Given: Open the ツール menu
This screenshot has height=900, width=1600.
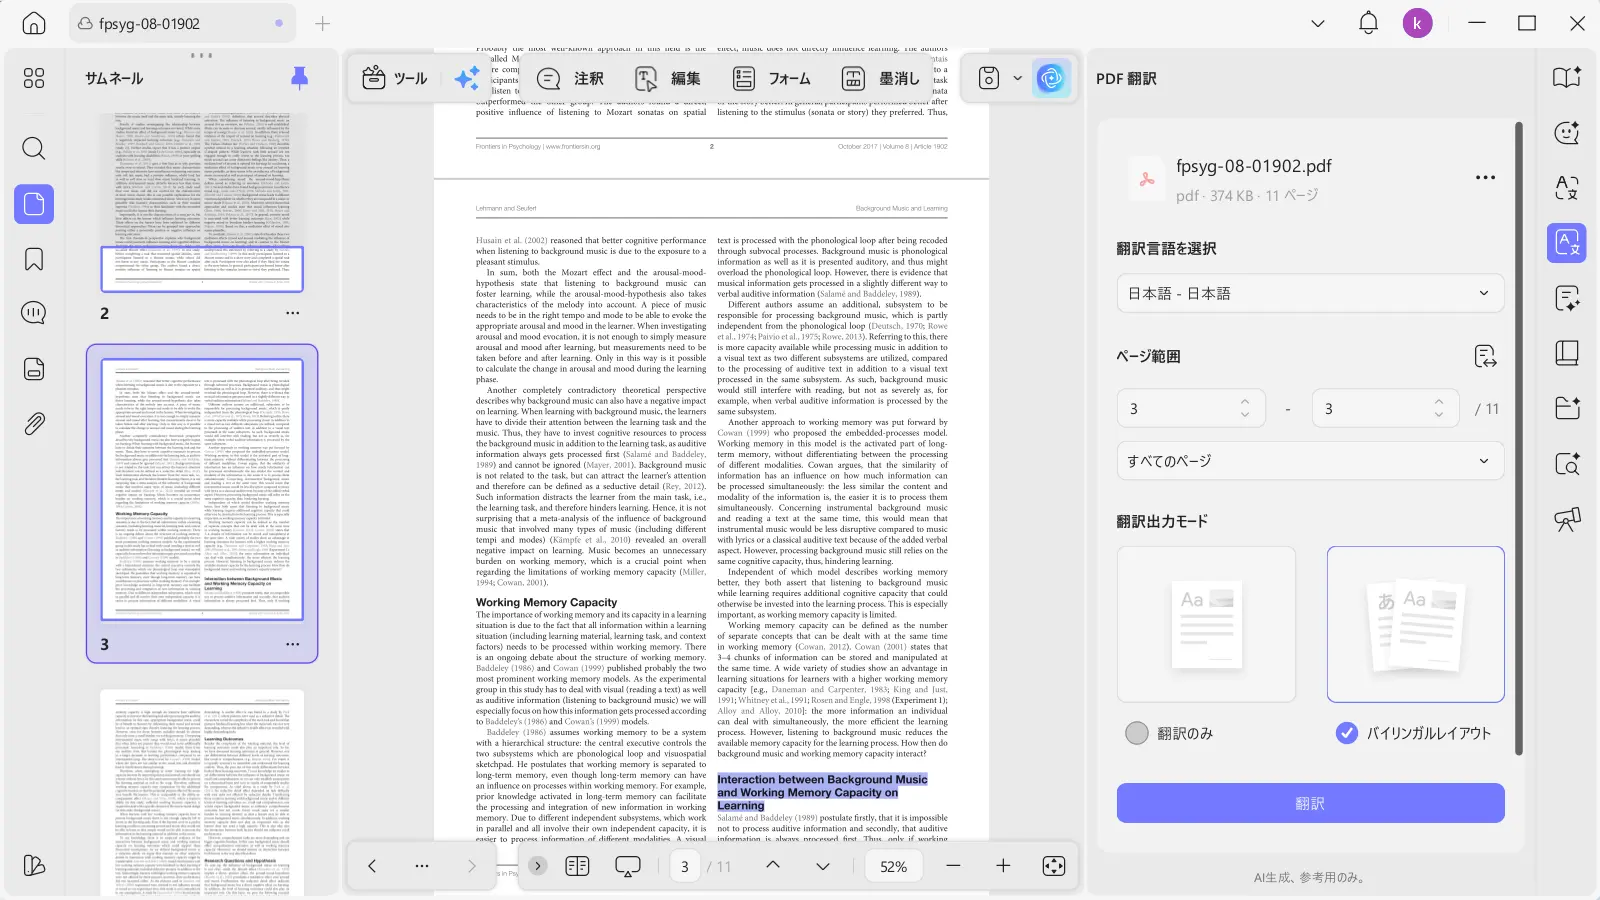Looking at the screenshot, I should pyautogui.click(x=395, y=78).
